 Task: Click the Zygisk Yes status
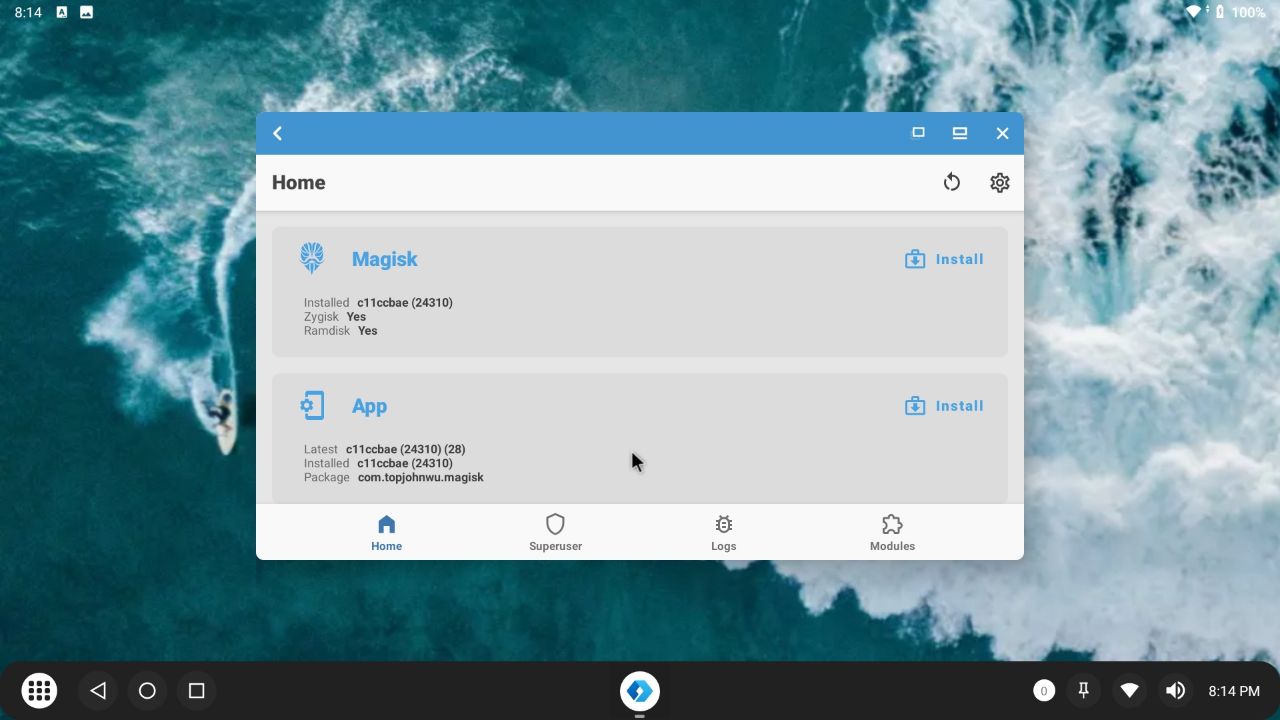356,316
